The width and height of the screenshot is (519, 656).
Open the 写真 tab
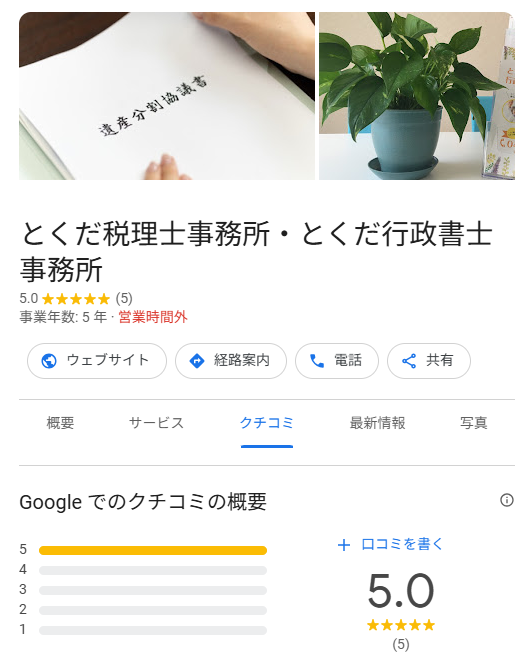point(473,423)
